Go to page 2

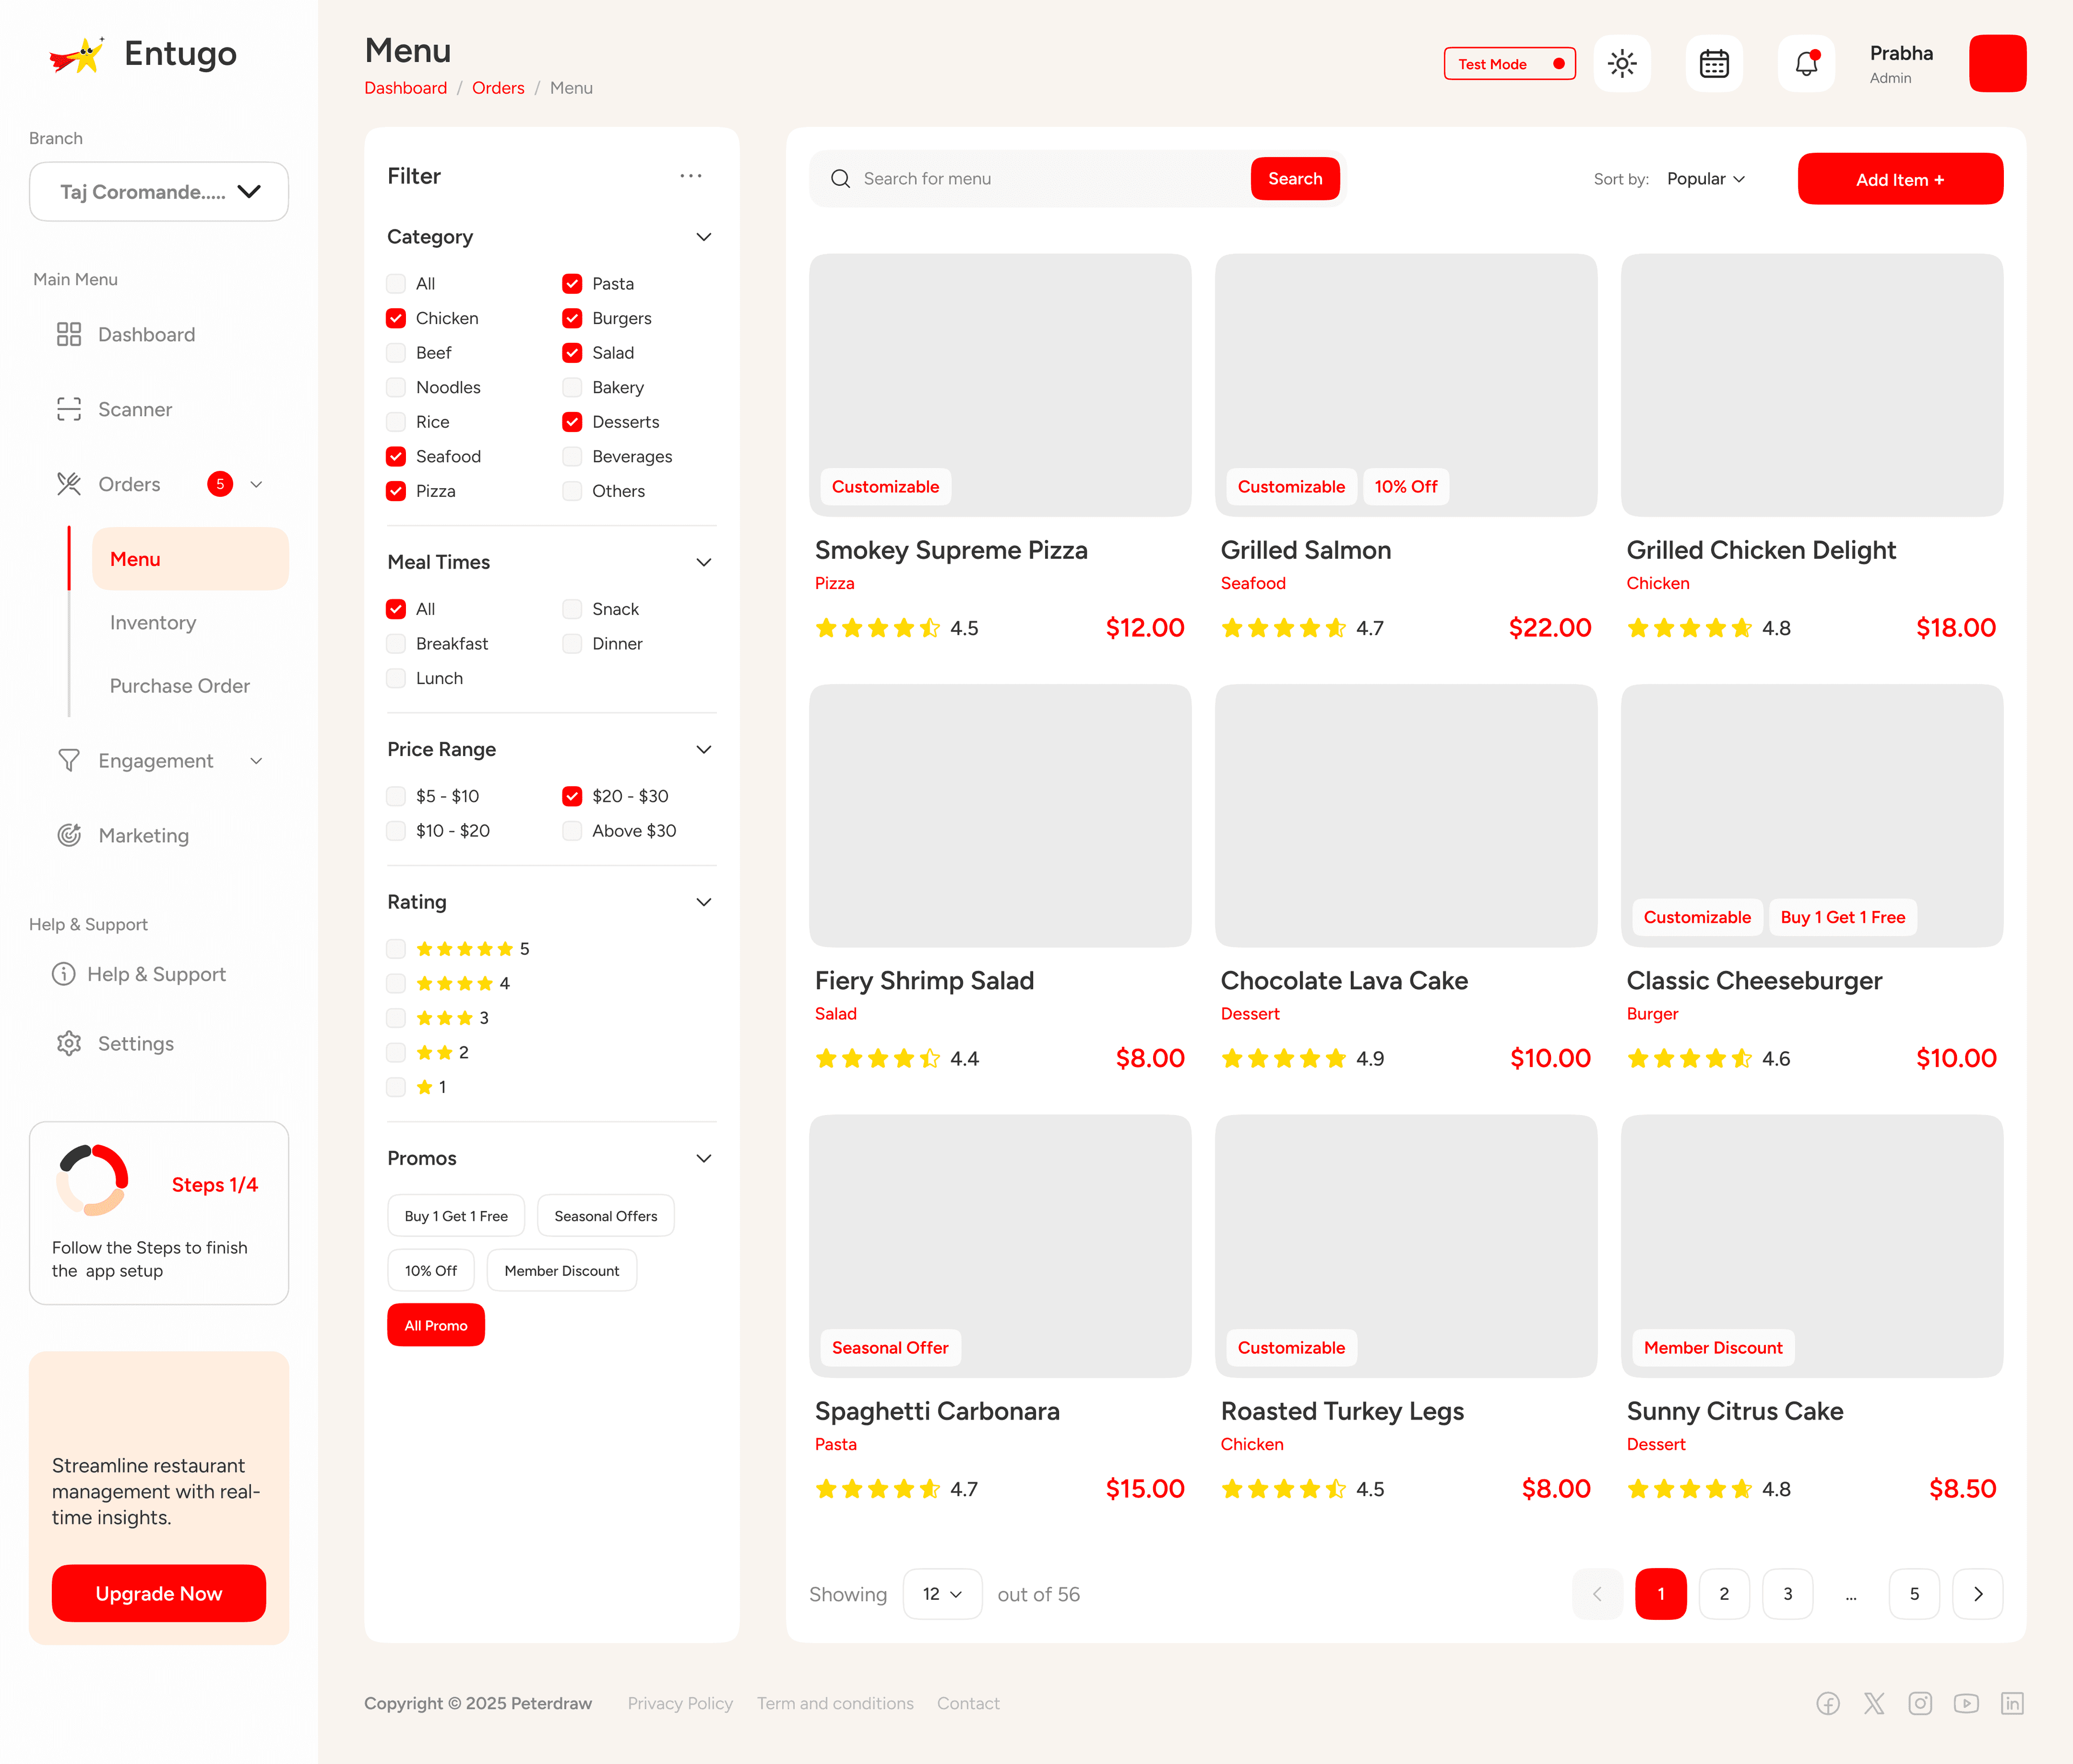coord(1724,1594)
